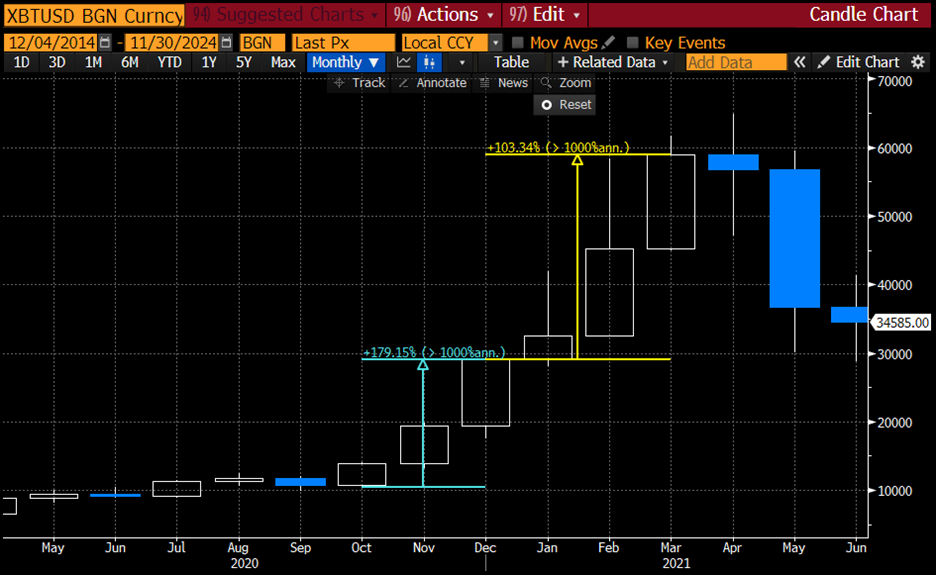Open chart settings gear icon
This screenshot has height=575, width=936.
click(x=918, y=62)
